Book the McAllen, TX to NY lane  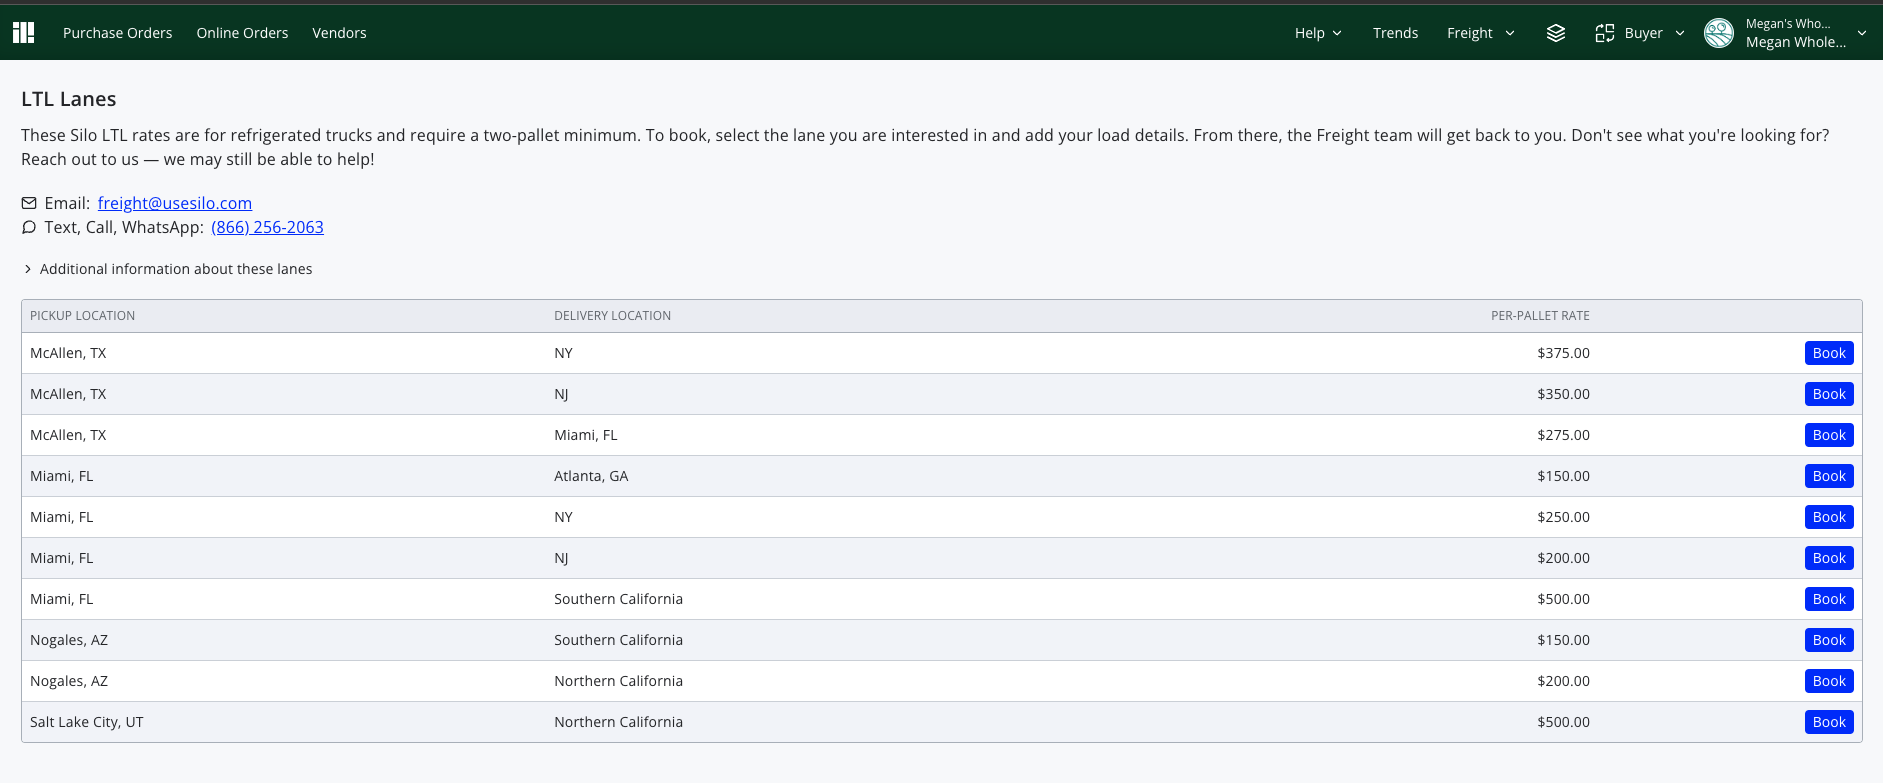click(1829, 353)
